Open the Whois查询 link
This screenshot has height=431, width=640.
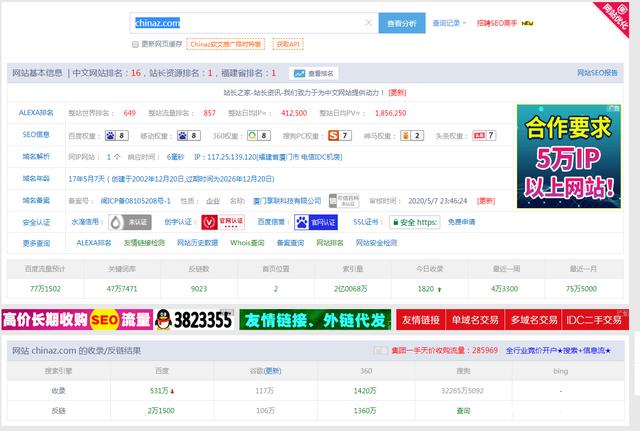coord(247,243)
